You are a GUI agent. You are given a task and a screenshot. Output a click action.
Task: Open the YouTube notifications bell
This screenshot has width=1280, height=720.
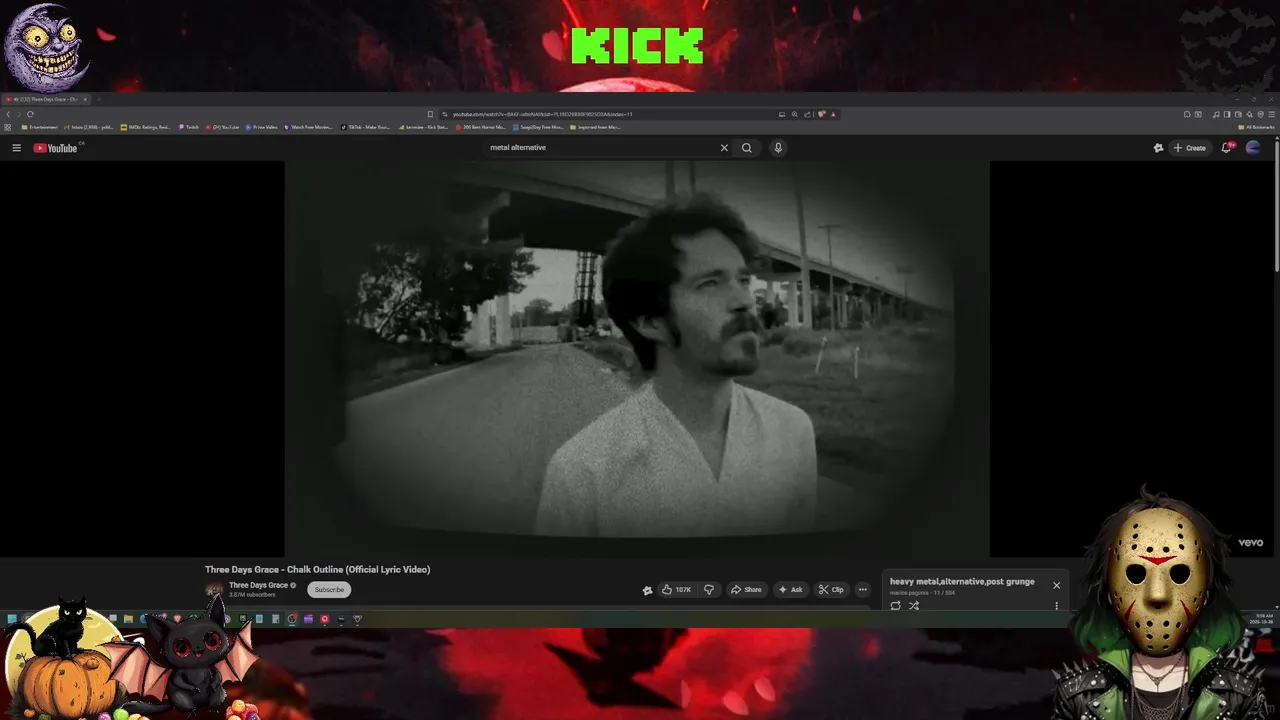pyautogui.click(x=1227, y=148)
